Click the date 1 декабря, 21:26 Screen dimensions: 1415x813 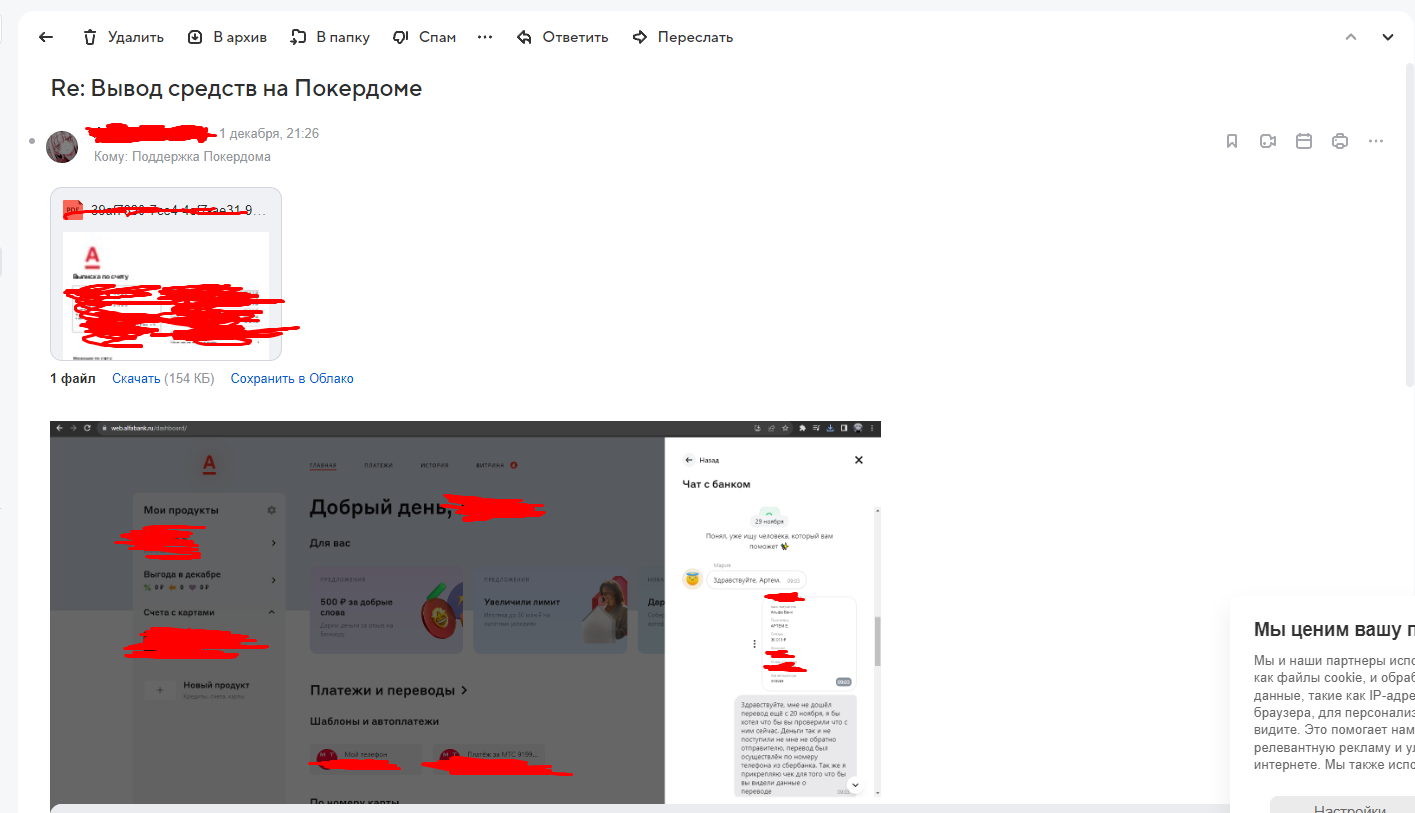pos(269,133)
